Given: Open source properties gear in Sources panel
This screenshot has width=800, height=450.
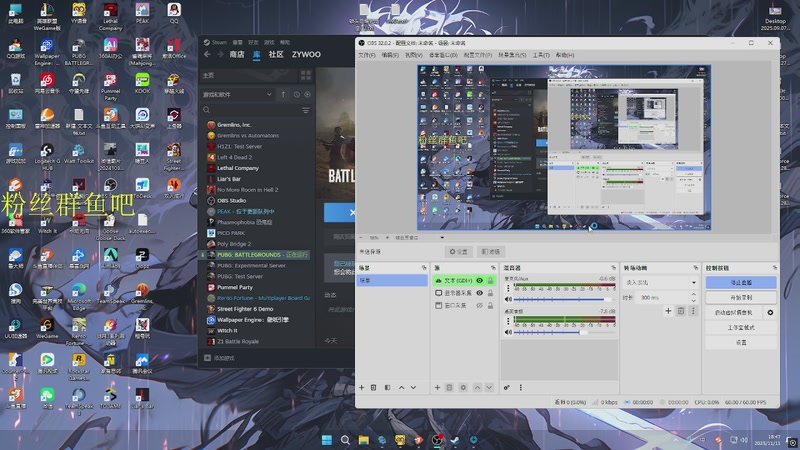Looking at the screenshot, I should pos(463,388).
